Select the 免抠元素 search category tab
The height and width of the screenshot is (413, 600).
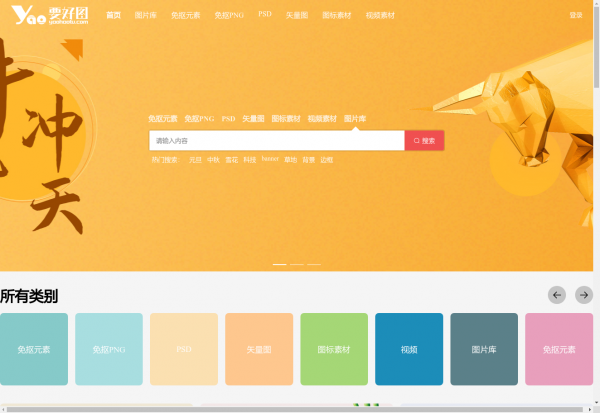[x=162, y=119]
